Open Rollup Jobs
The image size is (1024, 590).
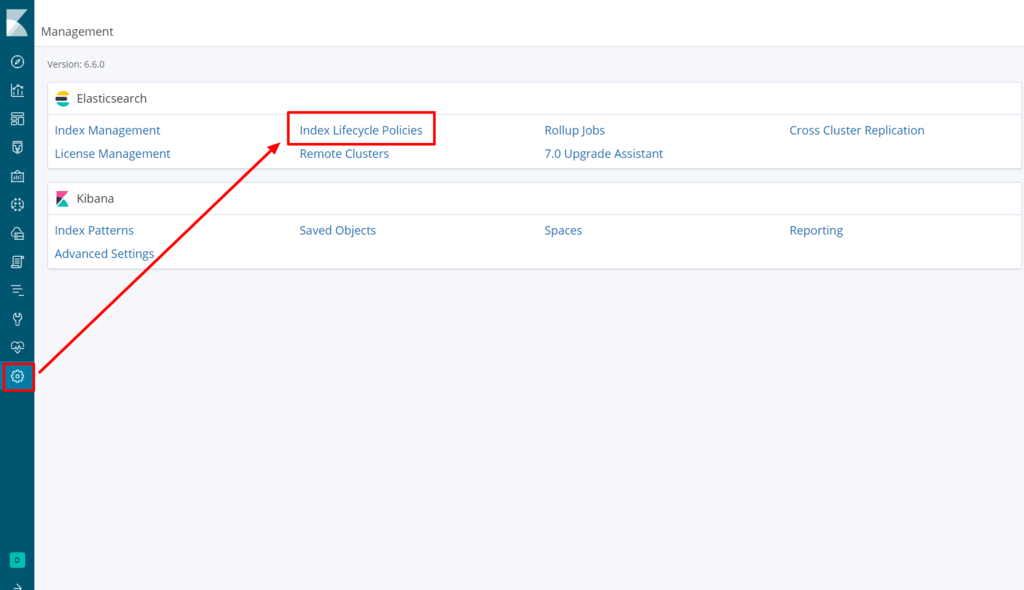575,130
